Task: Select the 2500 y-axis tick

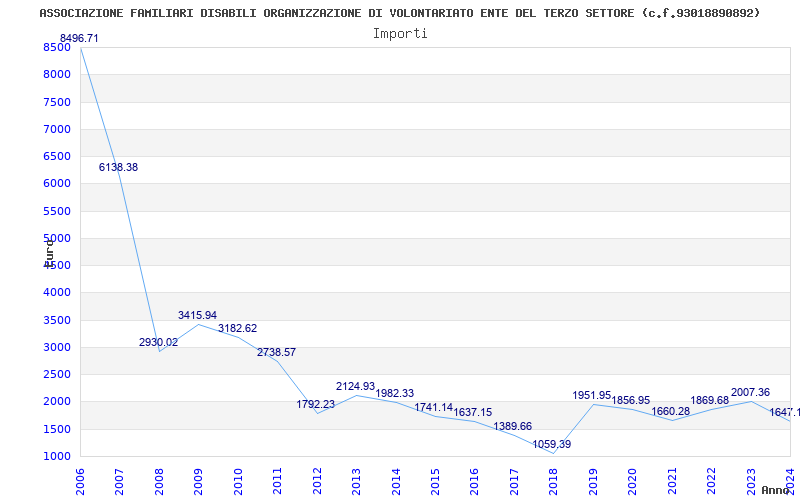Action: 57,374
